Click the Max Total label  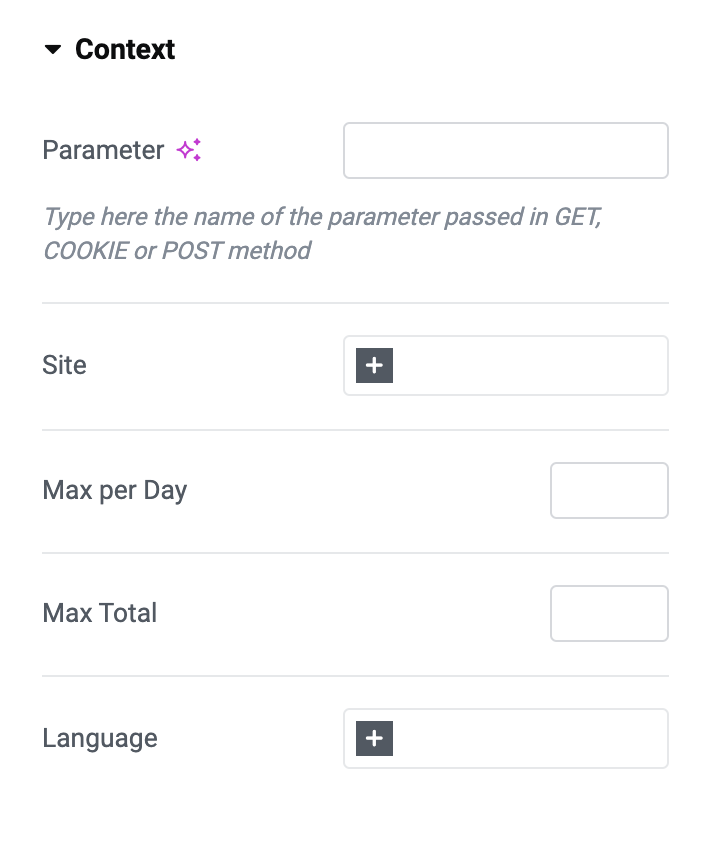[100, 613]
